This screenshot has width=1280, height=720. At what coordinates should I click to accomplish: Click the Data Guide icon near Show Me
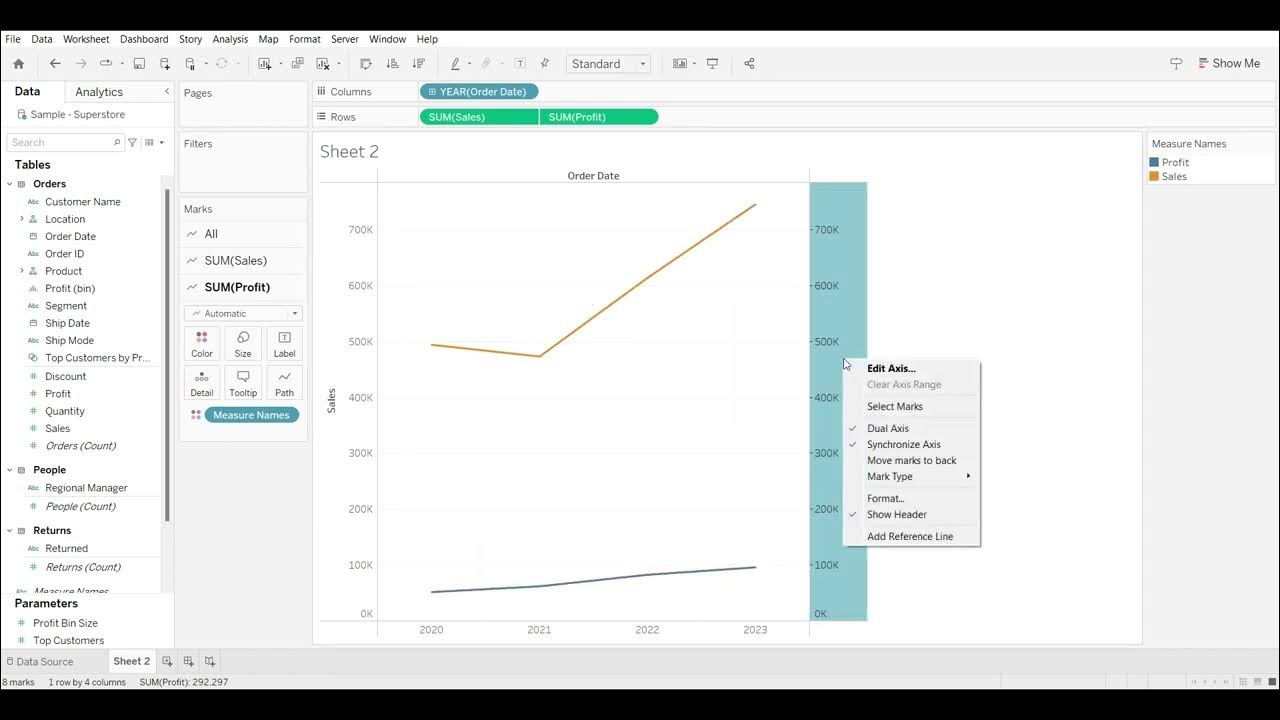point(1176,63)
